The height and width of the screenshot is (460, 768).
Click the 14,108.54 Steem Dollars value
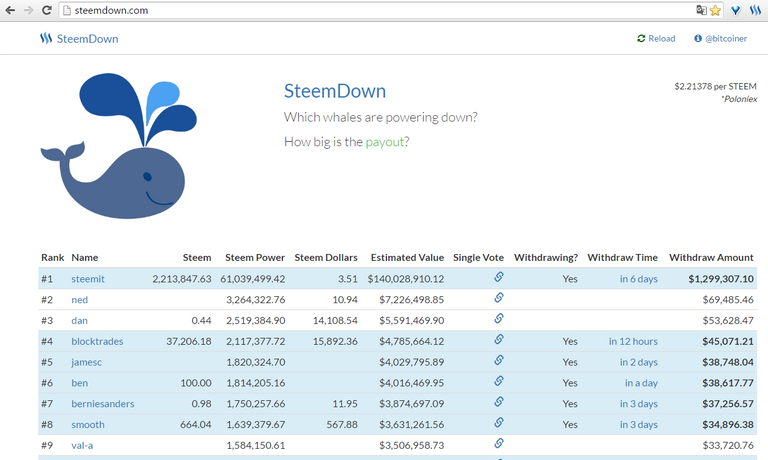pos(335,320)
